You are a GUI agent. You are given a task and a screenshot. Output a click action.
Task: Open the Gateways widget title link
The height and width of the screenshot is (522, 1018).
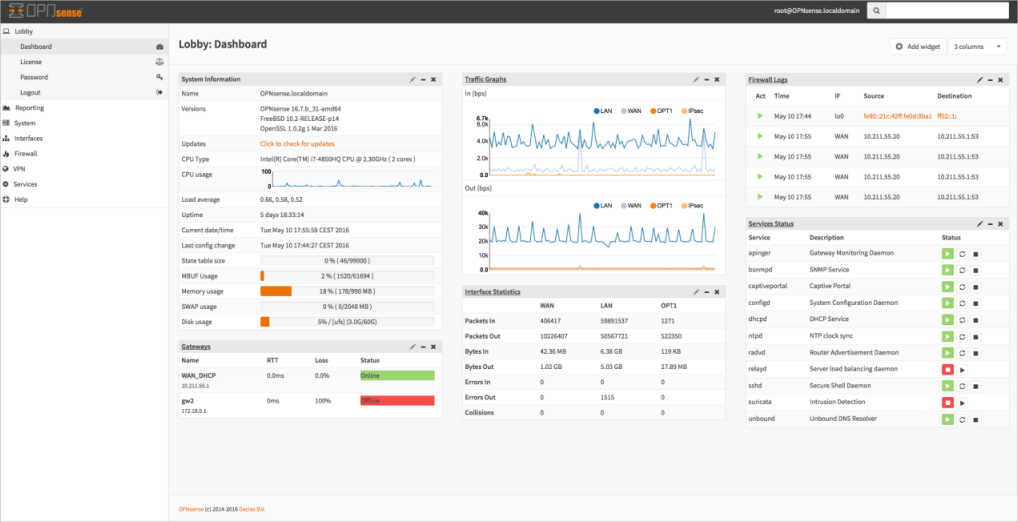(x=196, y=347)
